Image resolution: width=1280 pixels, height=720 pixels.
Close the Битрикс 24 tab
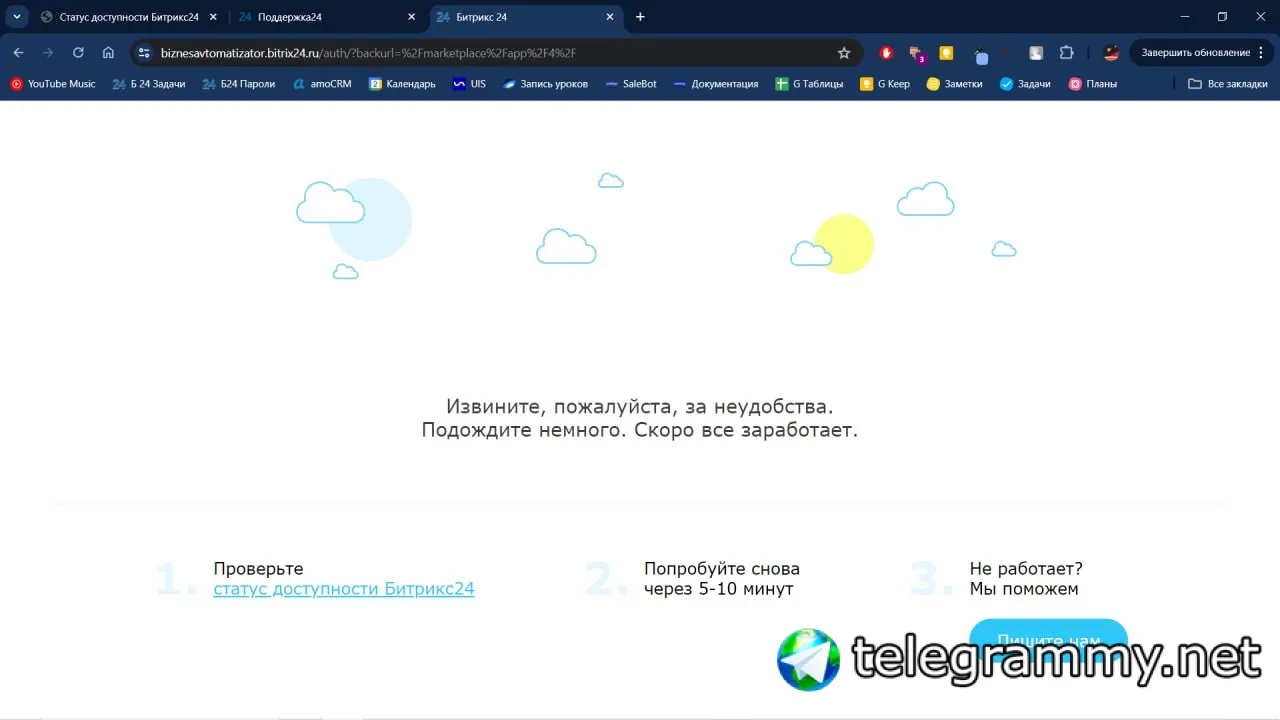(610, 17)
